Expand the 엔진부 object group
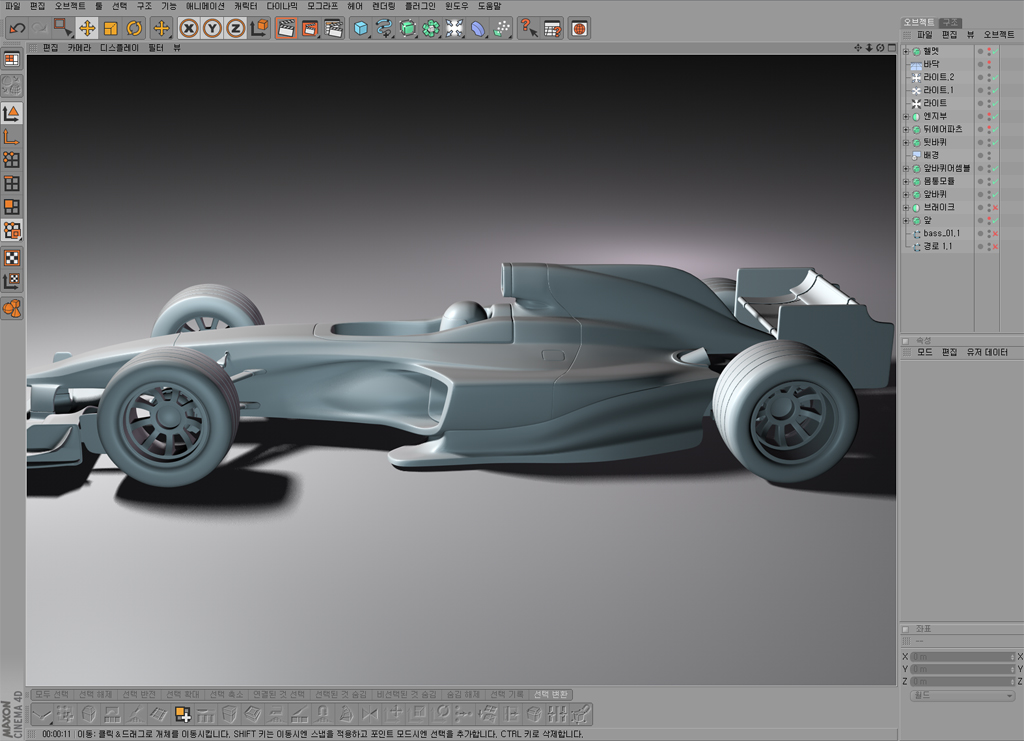The height and width of the screenshot is (741, 1024). click(906, 116)
